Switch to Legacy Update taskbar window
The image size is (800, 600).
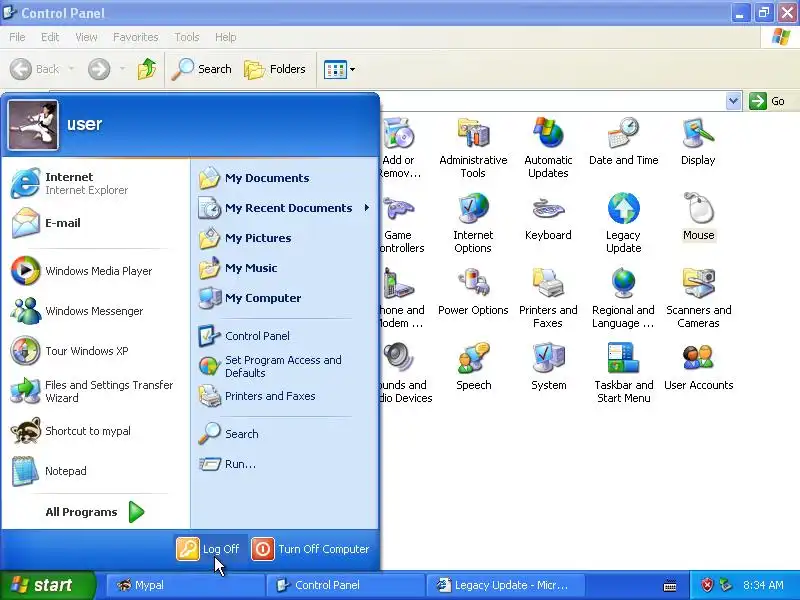click(x=505, y=585)
